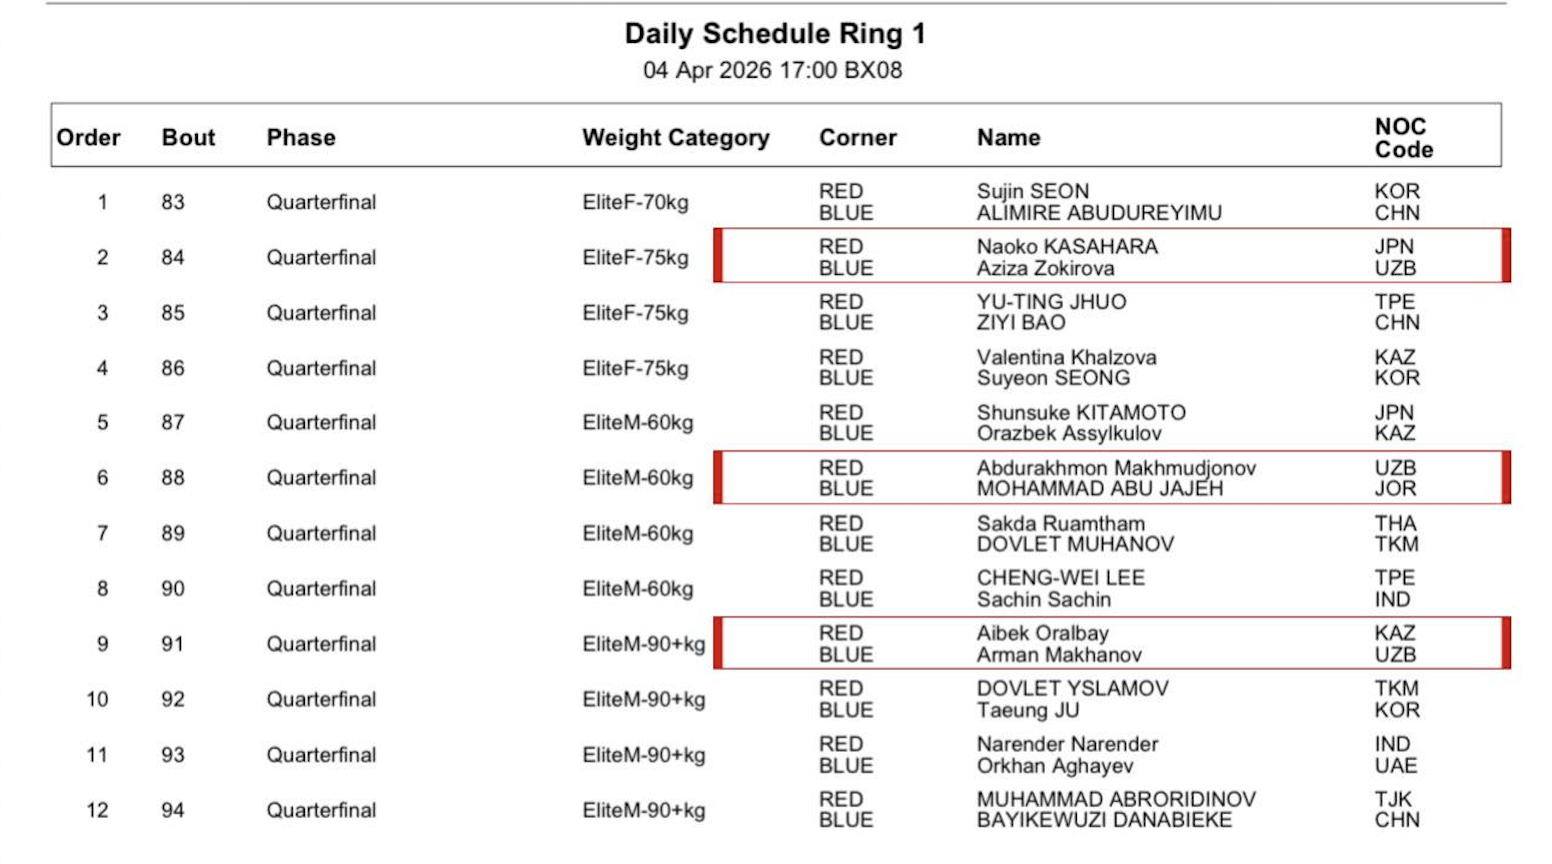Click the name Shunsuke KITAMOTO
1552x864 pixels.
(1080, 412)
